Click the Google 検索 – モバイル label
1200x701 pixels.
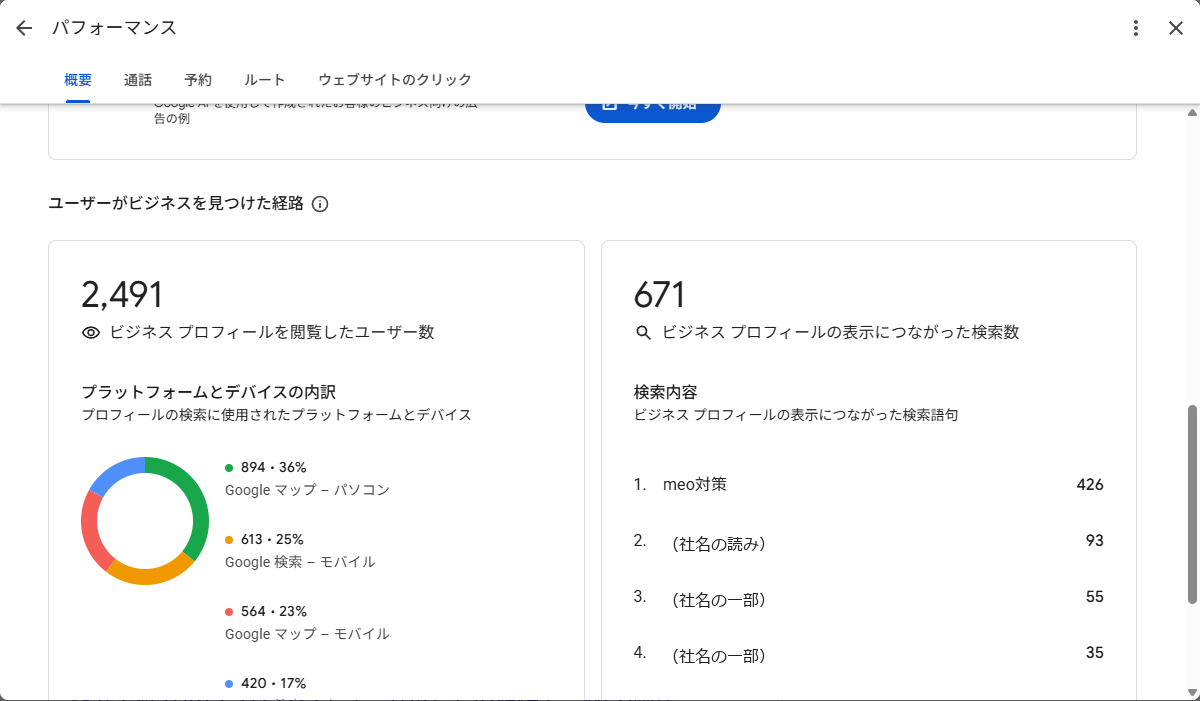(300, 562)
